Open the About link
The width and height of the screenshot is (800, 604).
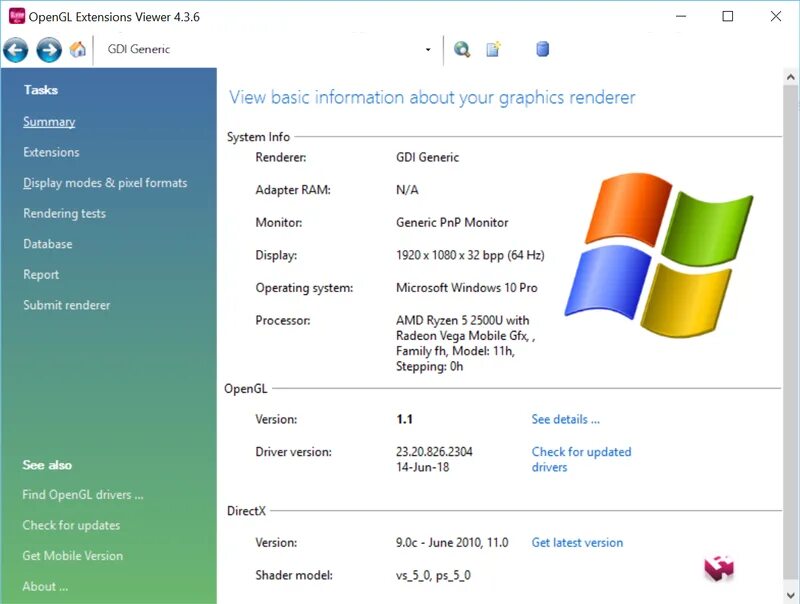[x=45, y=587]
